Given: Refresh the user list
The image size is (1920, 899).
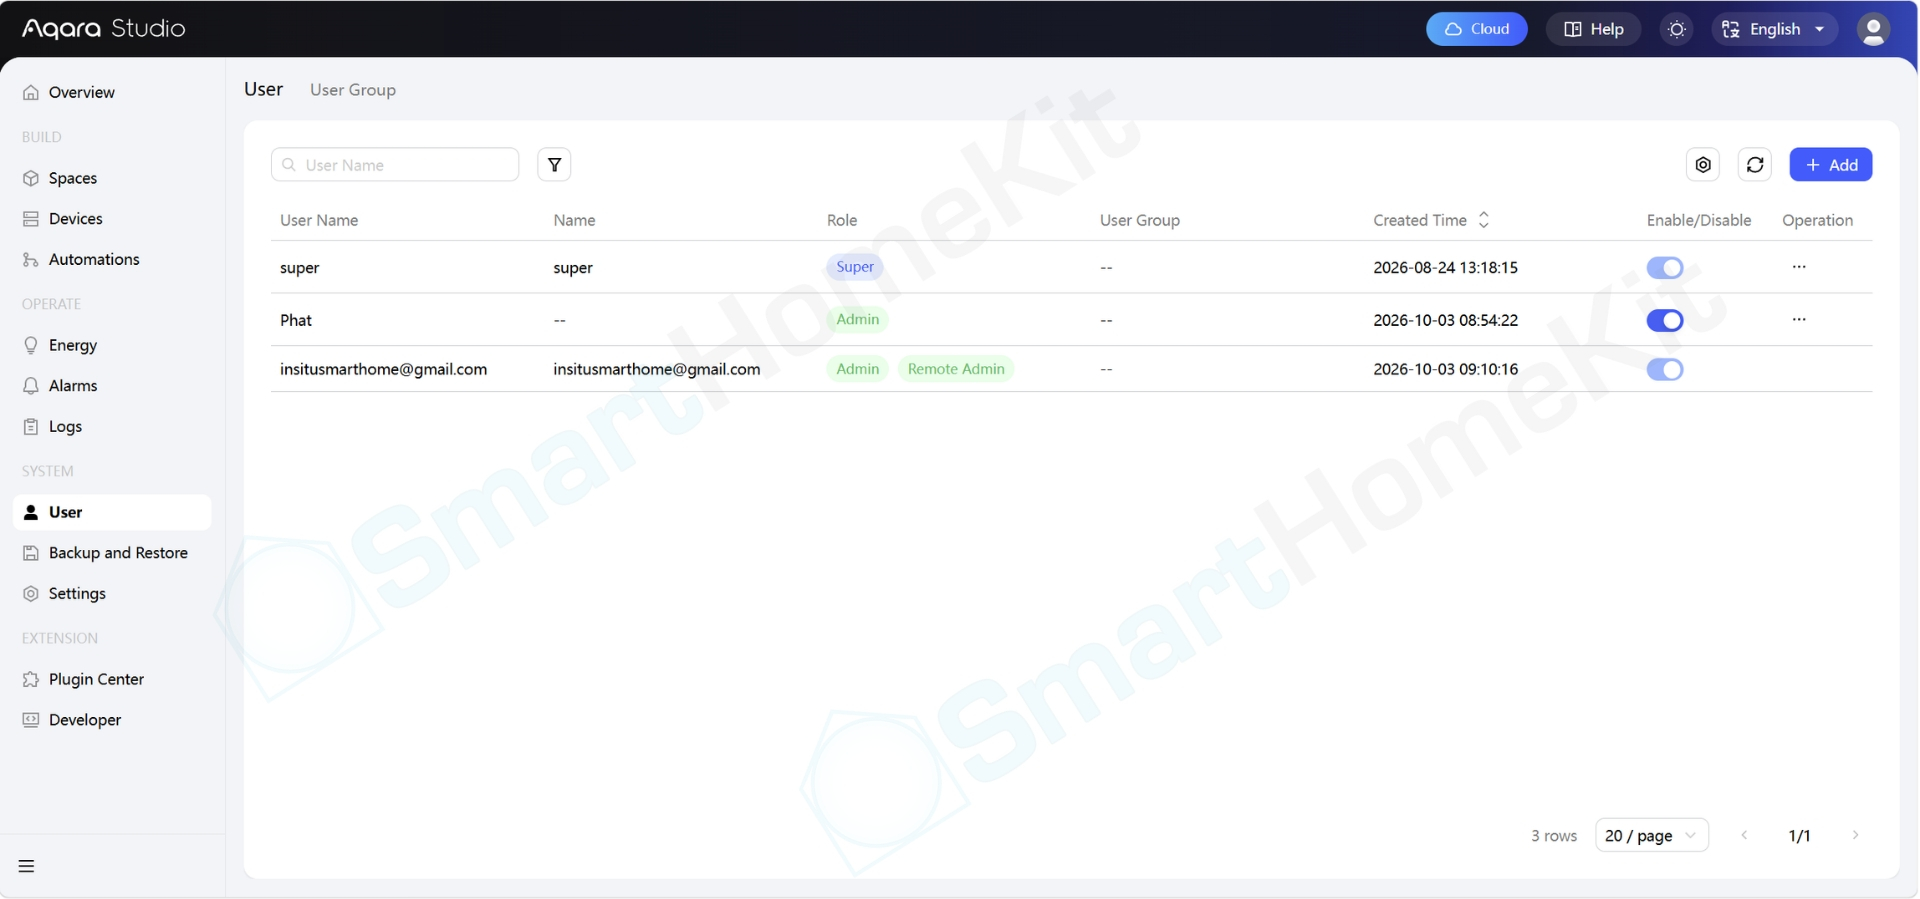Looking at the screenshot, I should point(1755,165).
